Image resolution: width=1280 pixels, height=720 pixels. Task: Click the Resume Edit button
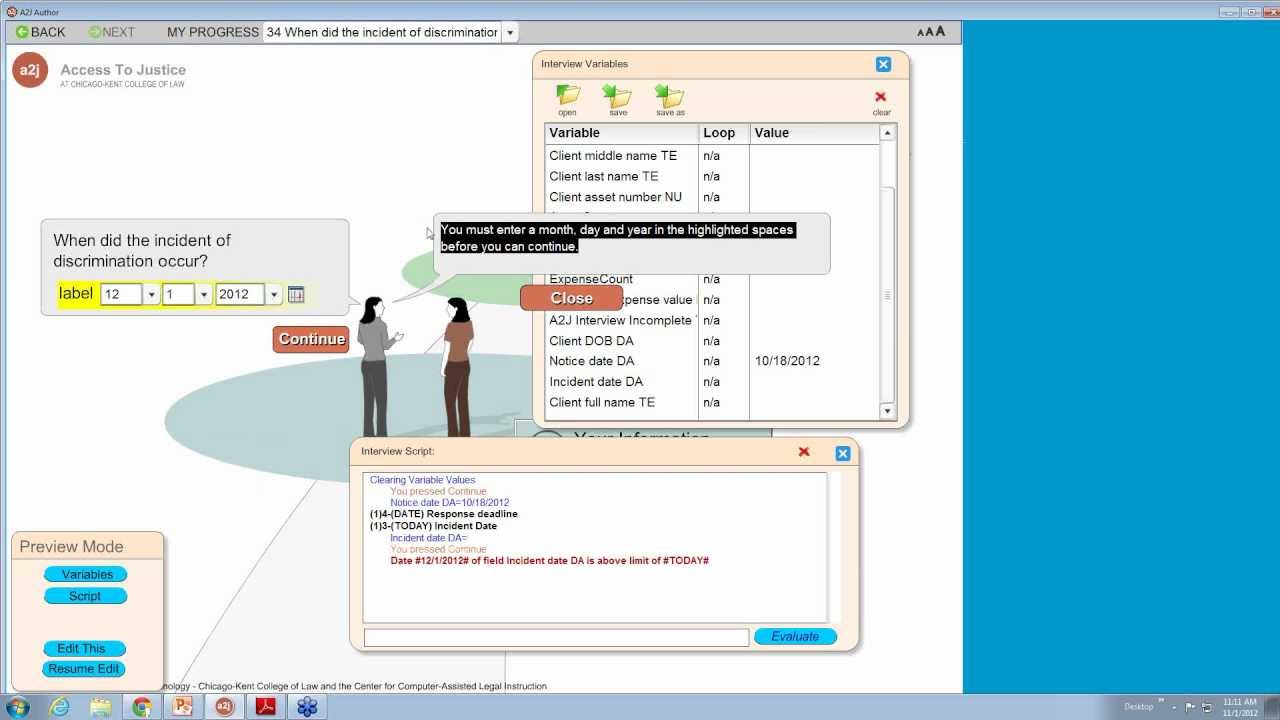click(x=85, y=669)
